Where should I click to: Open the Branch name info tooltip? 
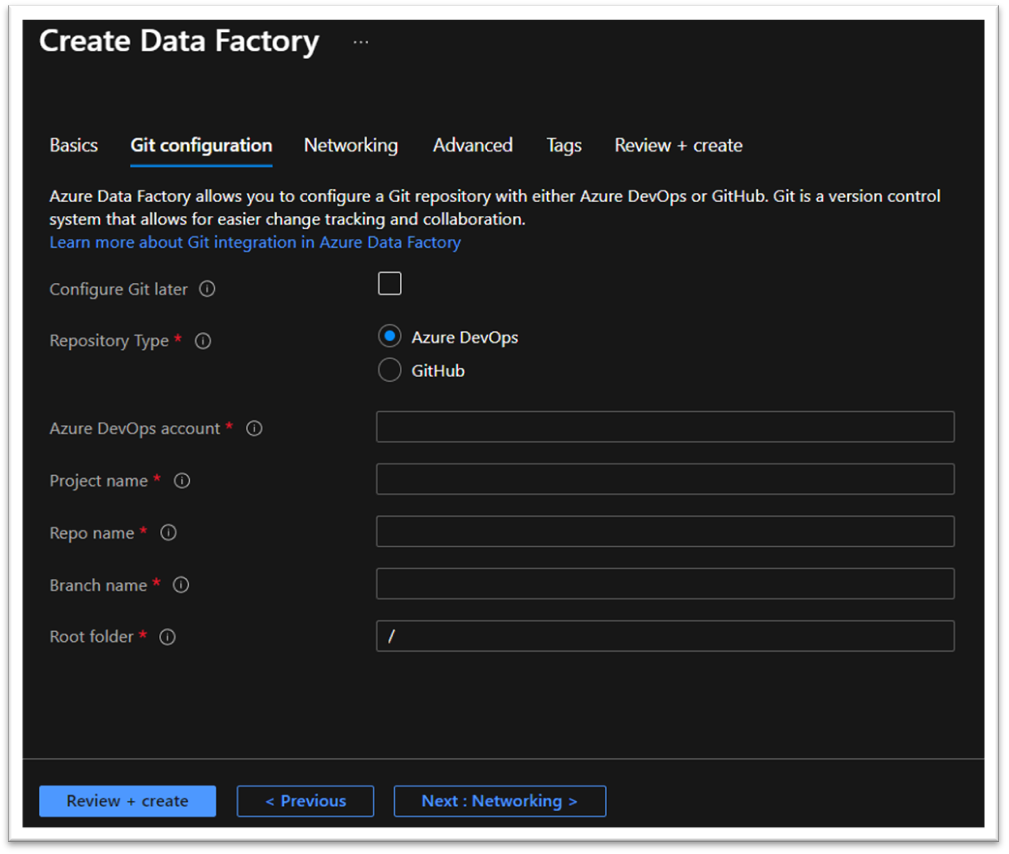180,585
